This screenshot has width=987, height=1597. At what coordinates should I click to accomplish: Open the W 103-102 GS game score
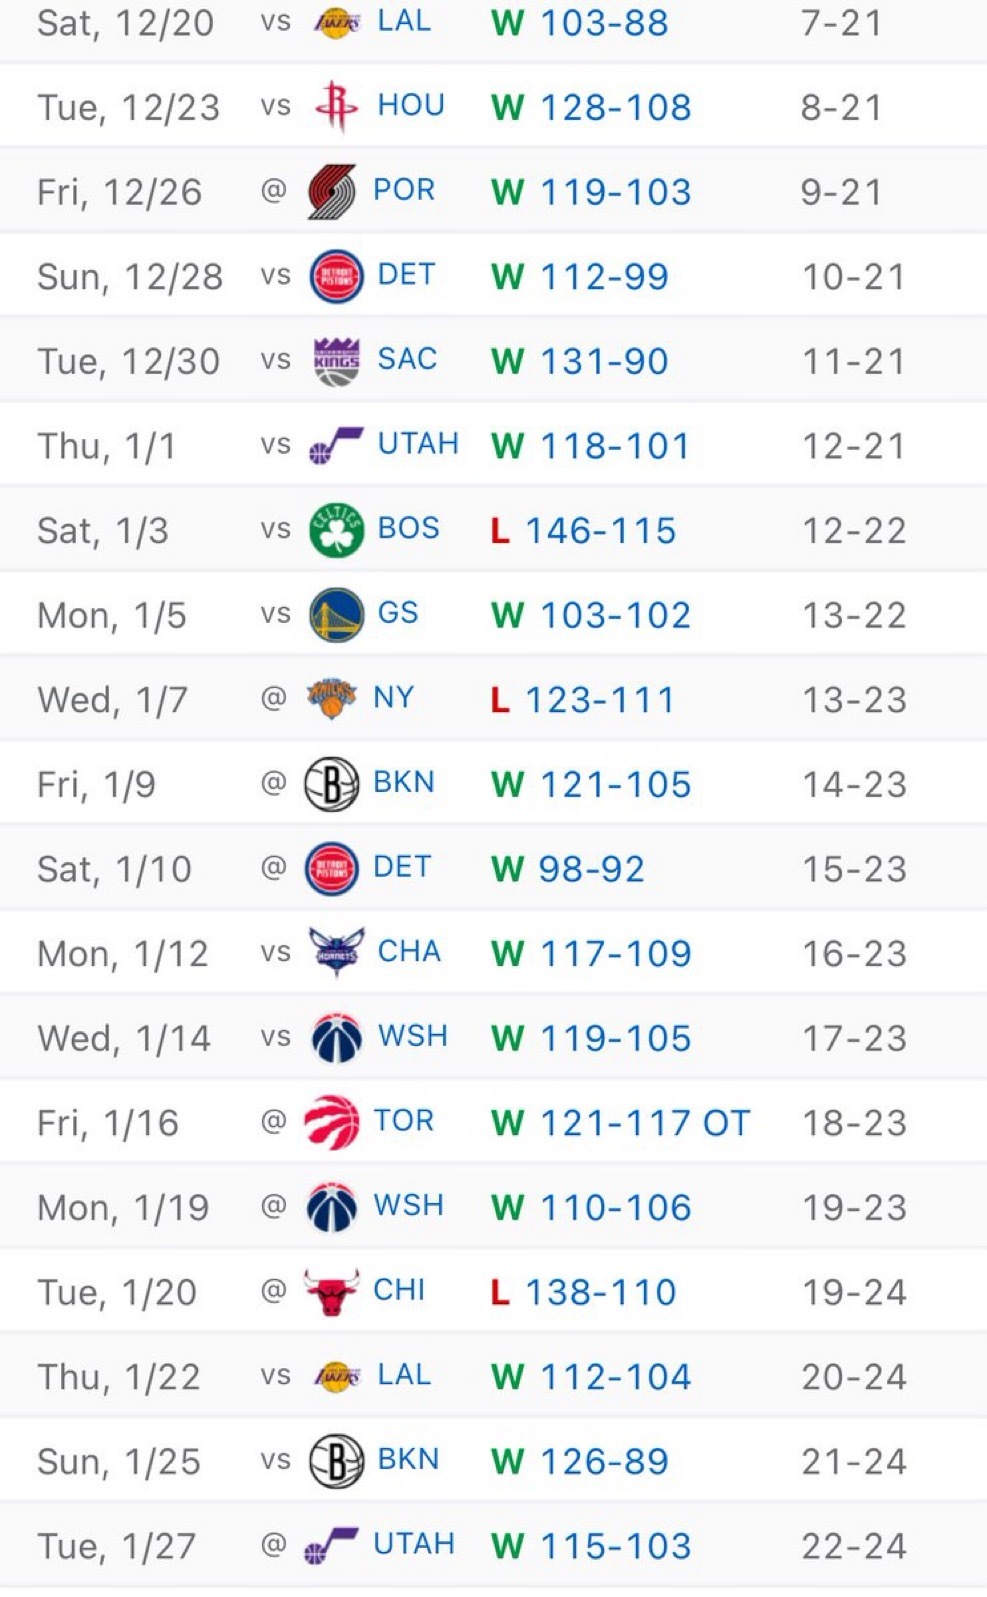point(591,615)
